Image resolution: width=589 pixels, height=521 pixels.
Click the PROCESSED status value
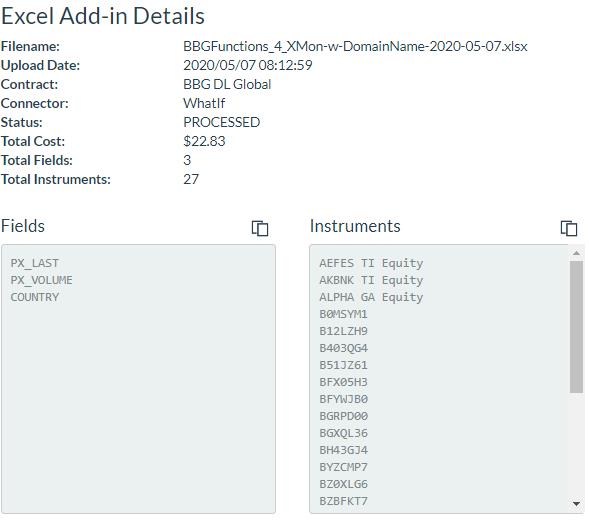[x=222, y=122]
